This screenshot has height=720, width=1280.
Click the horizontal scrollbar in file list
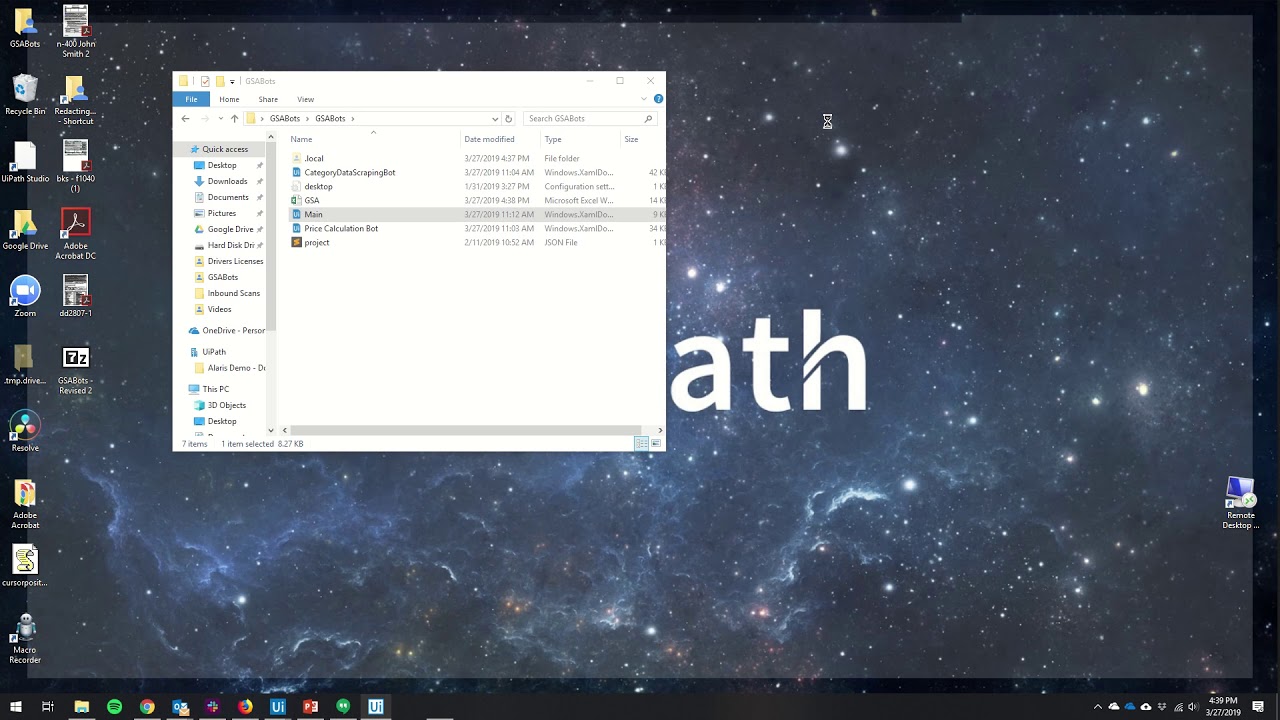(464, 430)
